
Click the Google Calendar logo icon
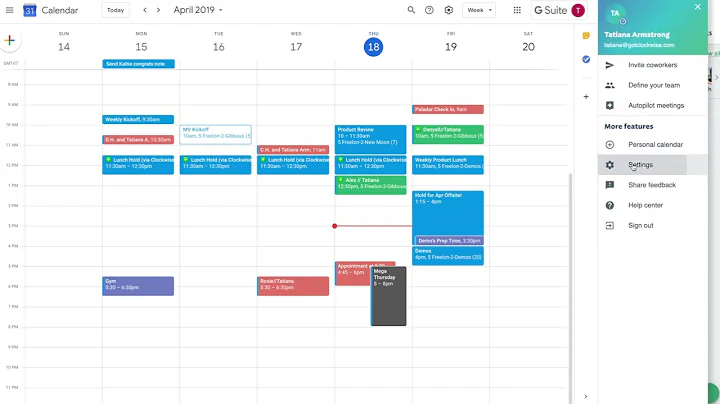(29, 10)
